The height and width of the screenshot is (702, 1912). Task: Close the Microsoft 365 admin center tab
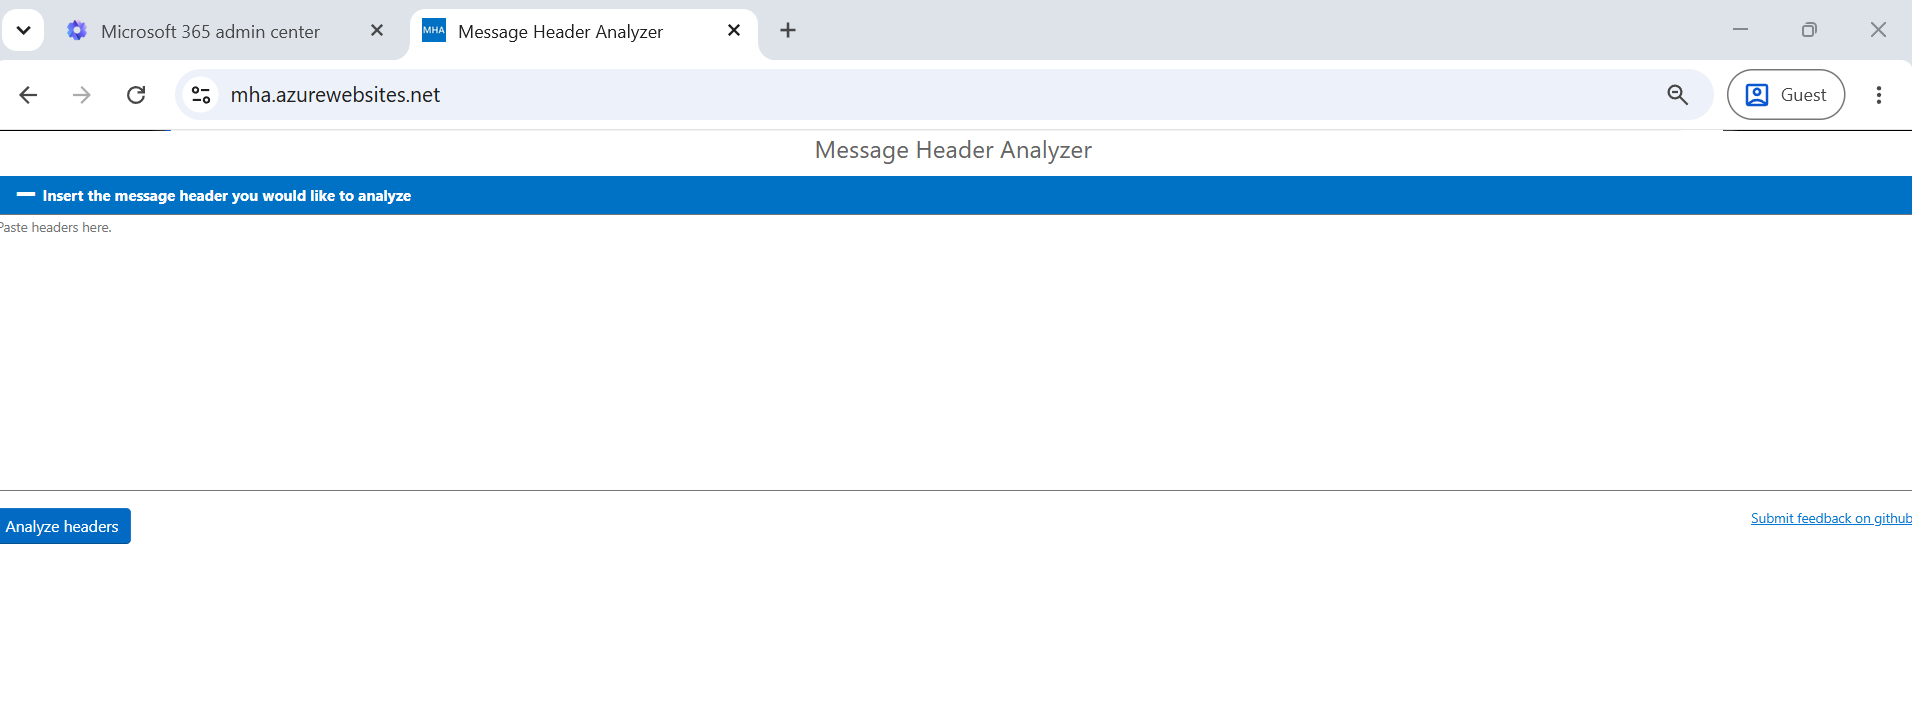[x=377, y=30]
